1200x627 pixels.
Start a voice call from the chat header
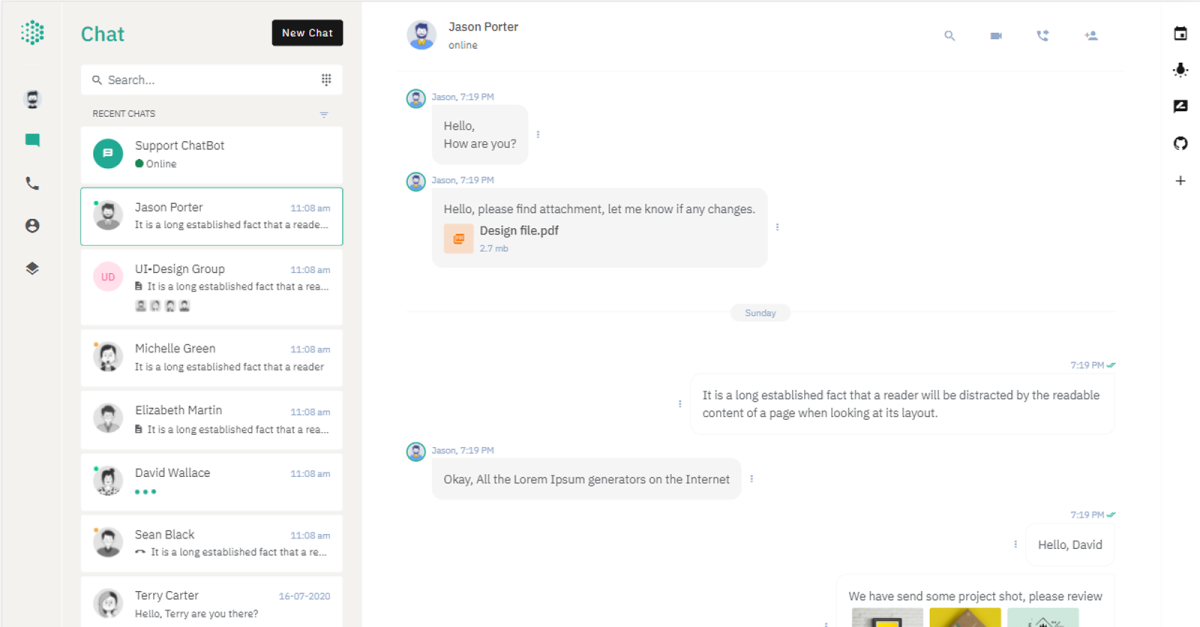pos(1043,35)
